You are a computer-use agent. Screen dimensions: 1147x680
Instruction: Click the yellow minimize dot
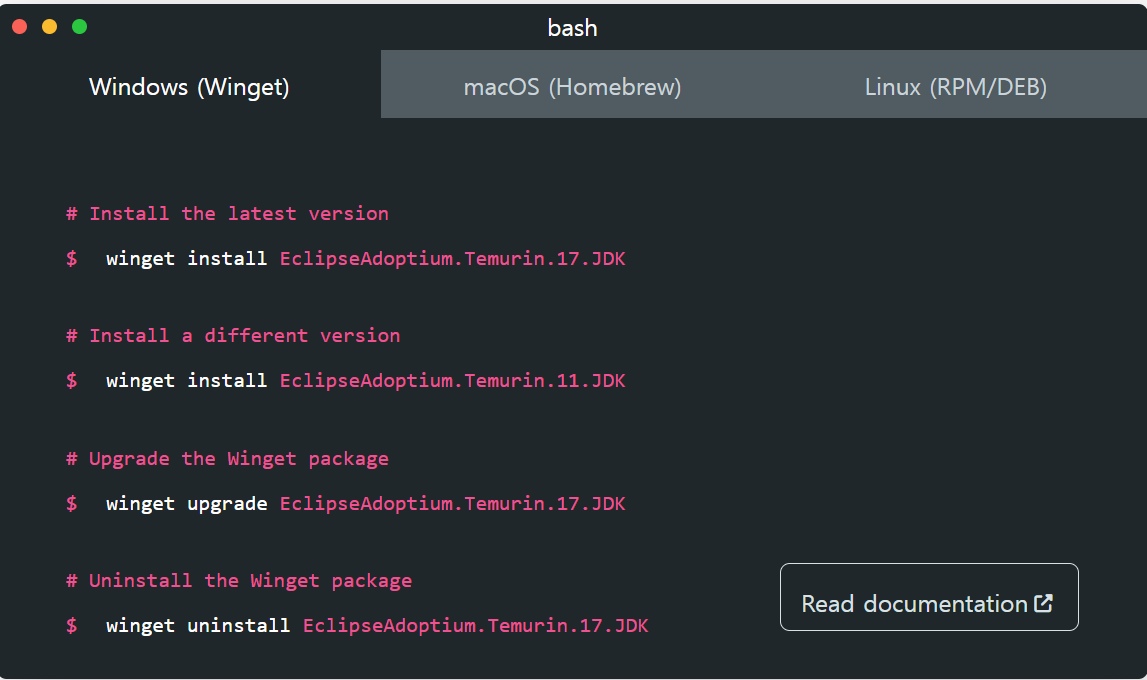pos(50,27)
